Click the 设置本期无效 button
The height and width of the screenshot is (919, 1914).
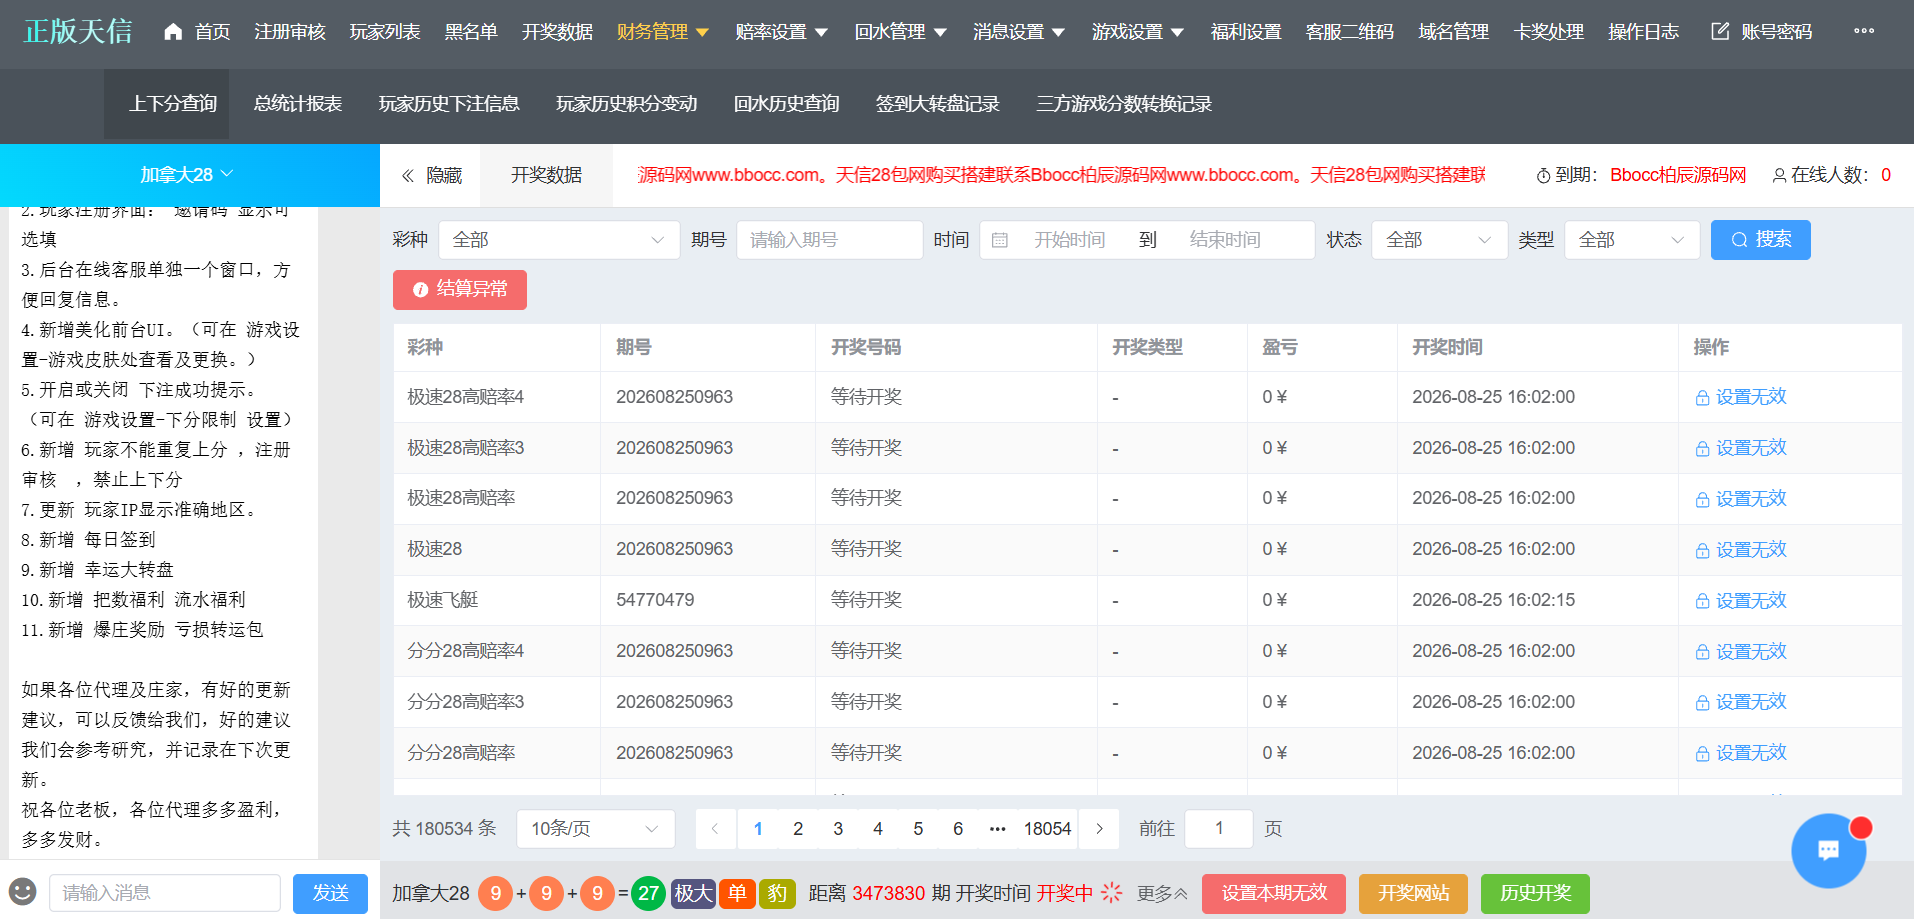(x=1274, y=893)
